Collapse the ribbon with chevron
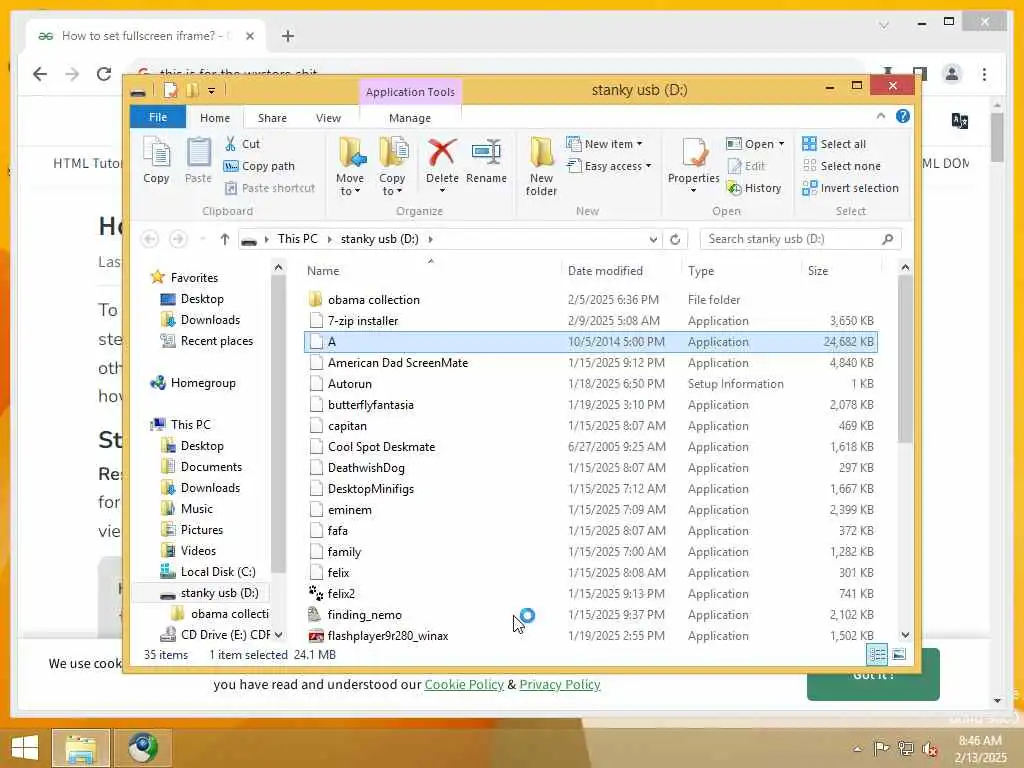 point(880,116)
